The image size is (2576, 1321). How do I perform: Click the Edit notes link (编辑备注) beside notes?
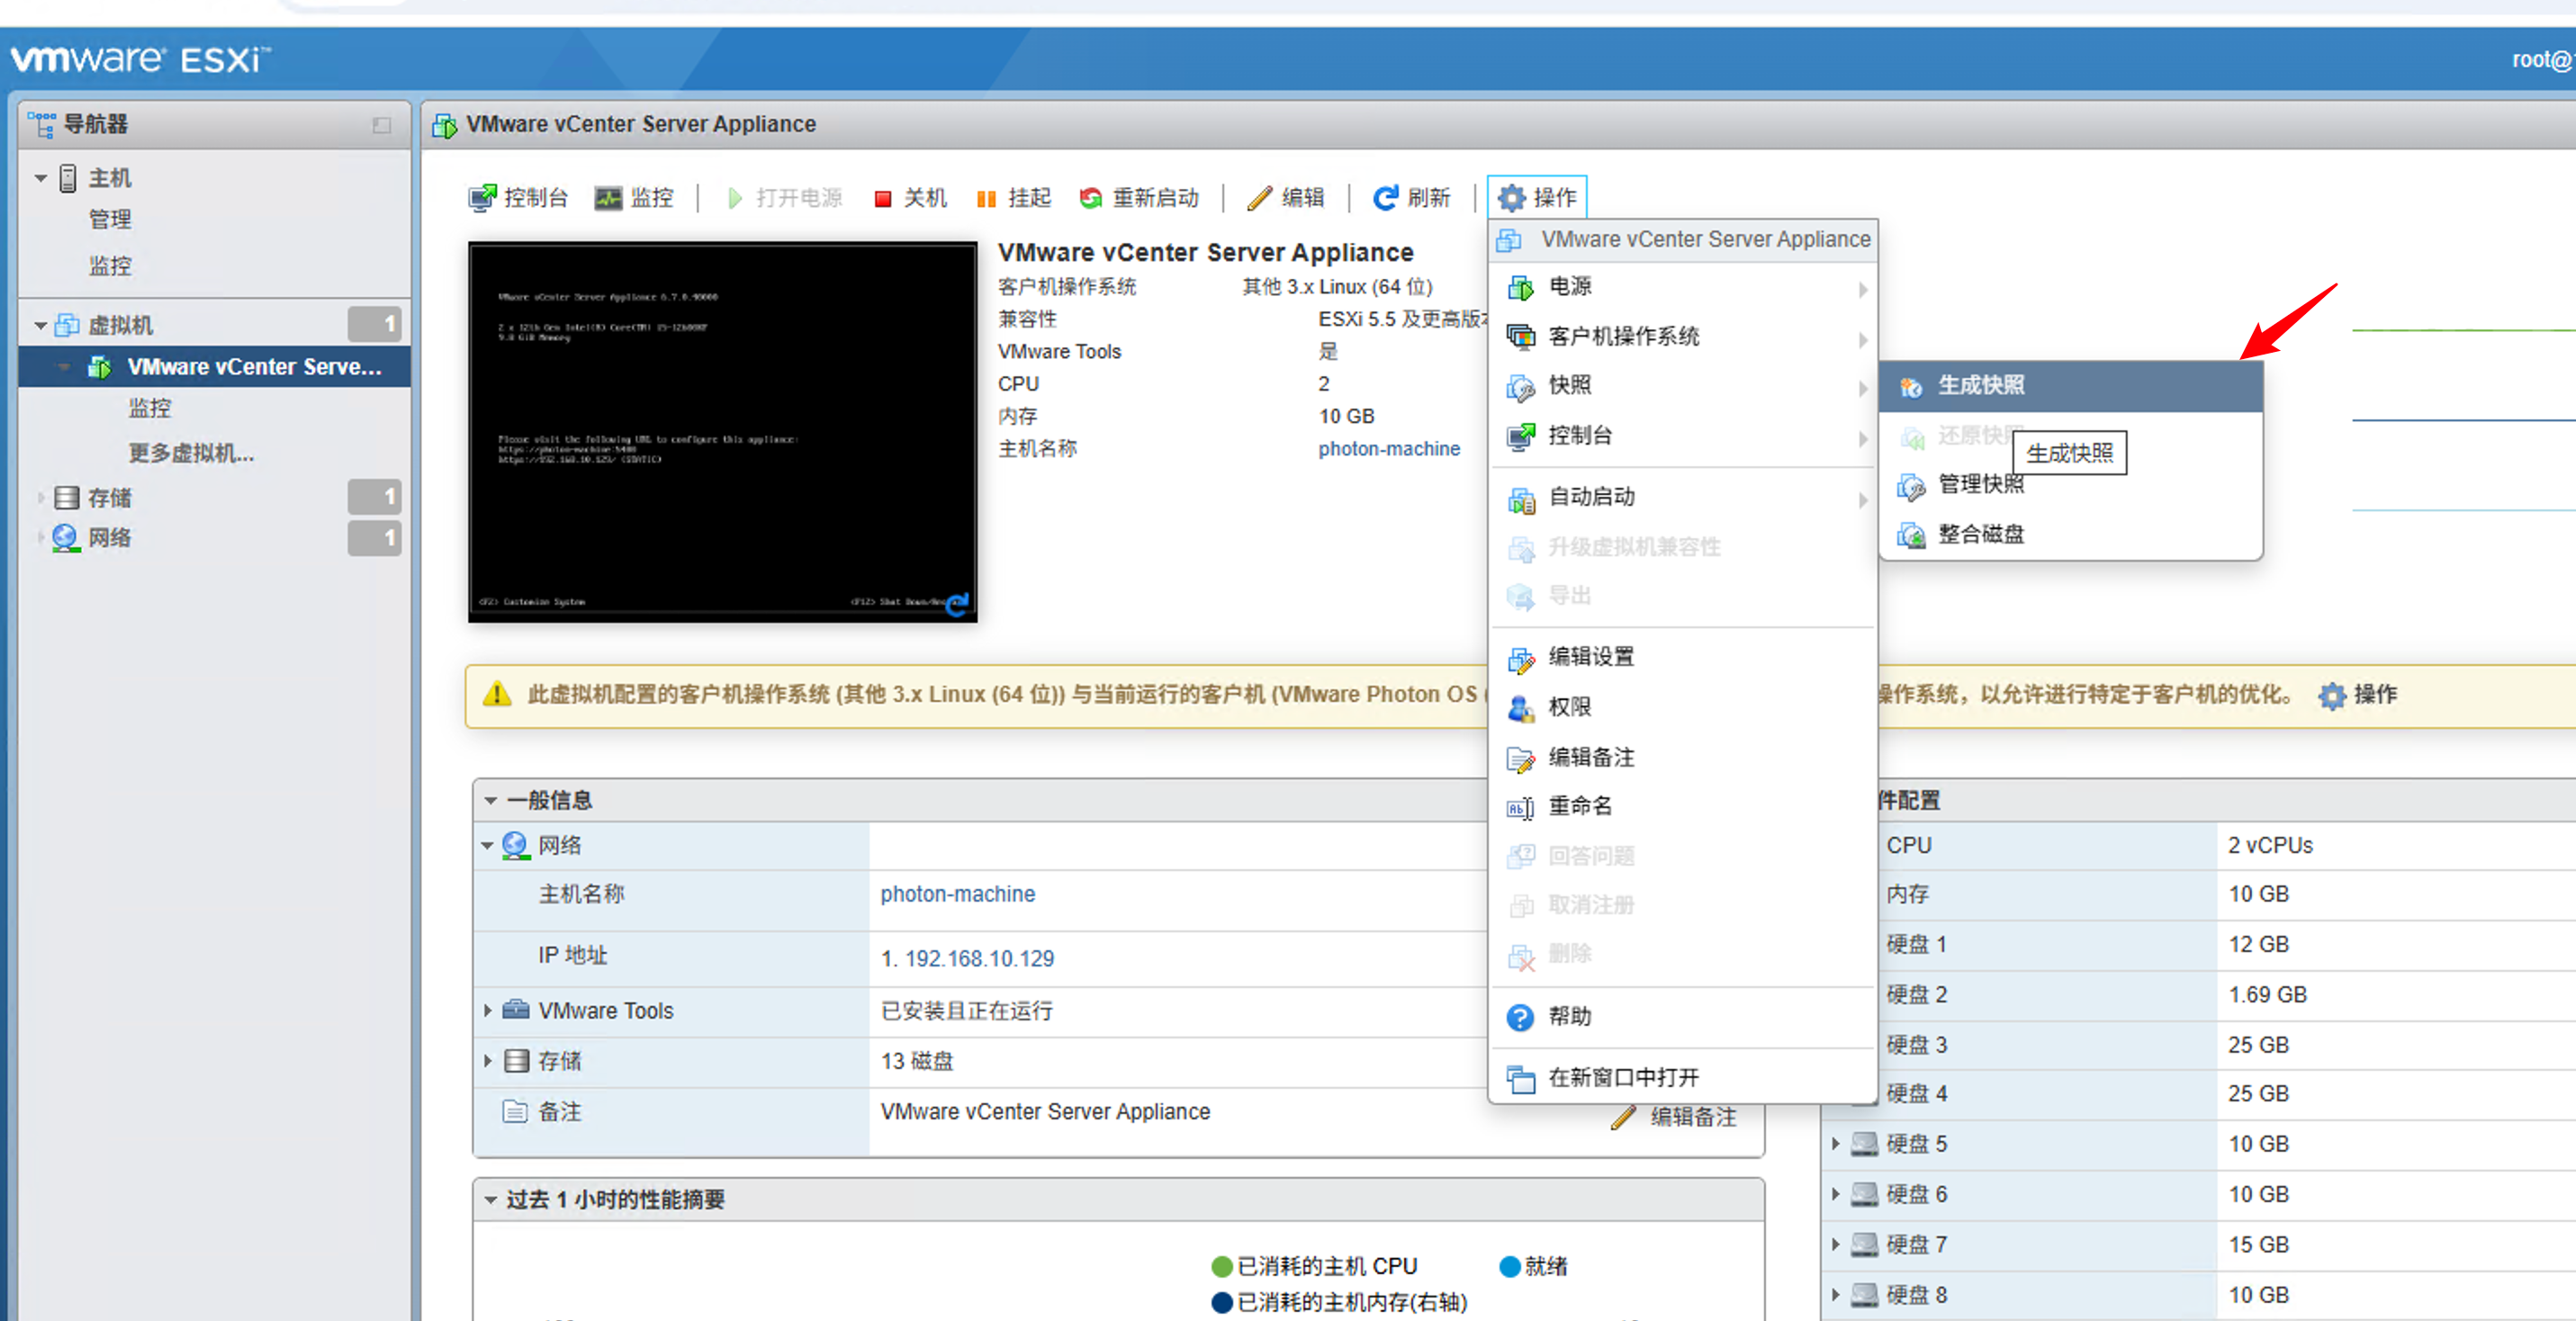click(1675, 1118)
